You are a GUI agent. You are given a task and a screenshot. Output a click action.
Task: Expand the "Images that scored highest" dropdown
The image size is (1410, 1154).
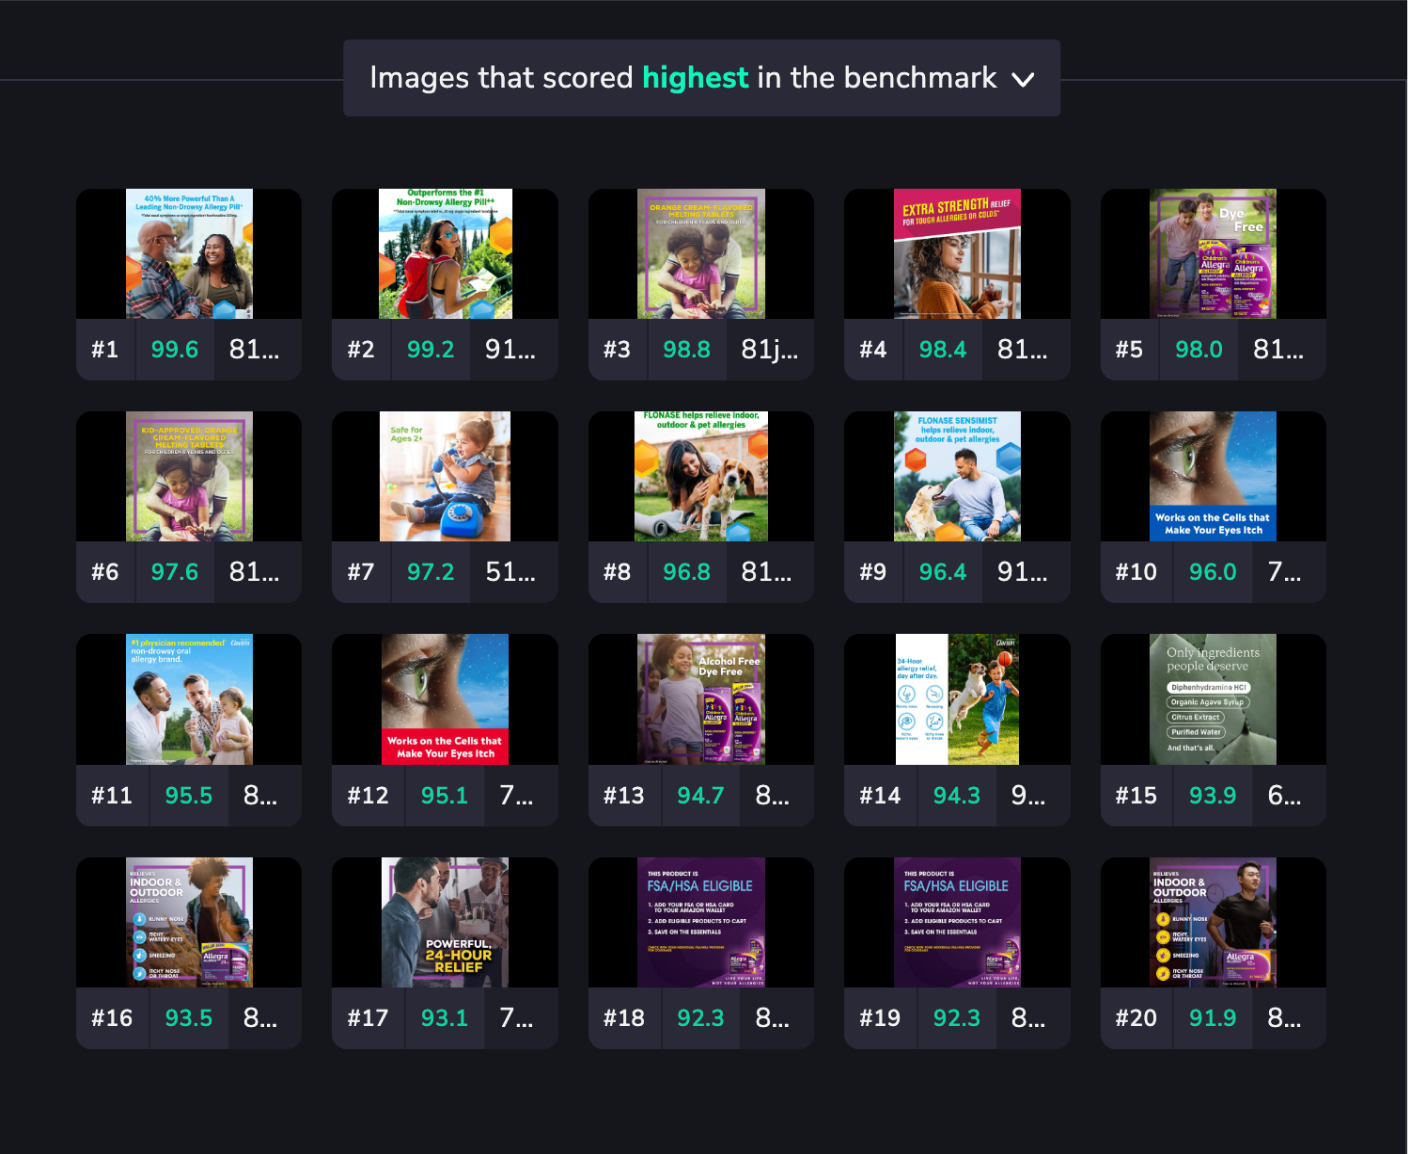click(1022, 79)
